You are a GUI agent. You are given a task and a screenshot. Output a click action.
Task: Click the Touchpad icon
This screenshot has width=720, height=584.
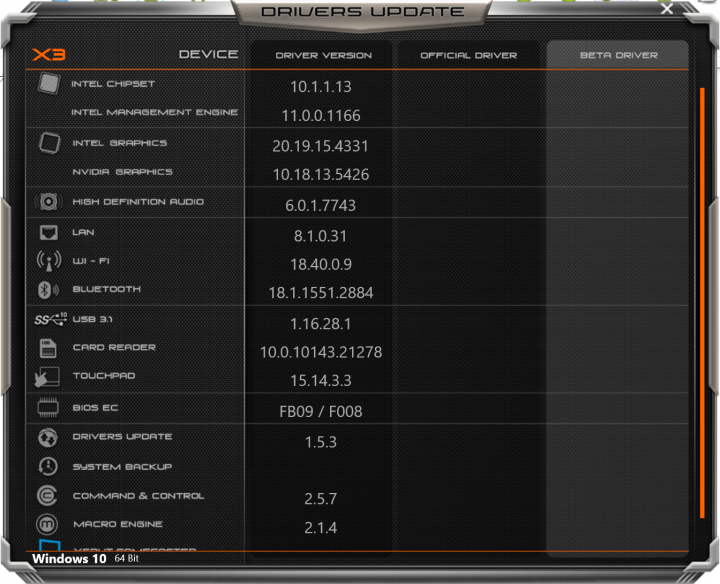tap(47, 377)
